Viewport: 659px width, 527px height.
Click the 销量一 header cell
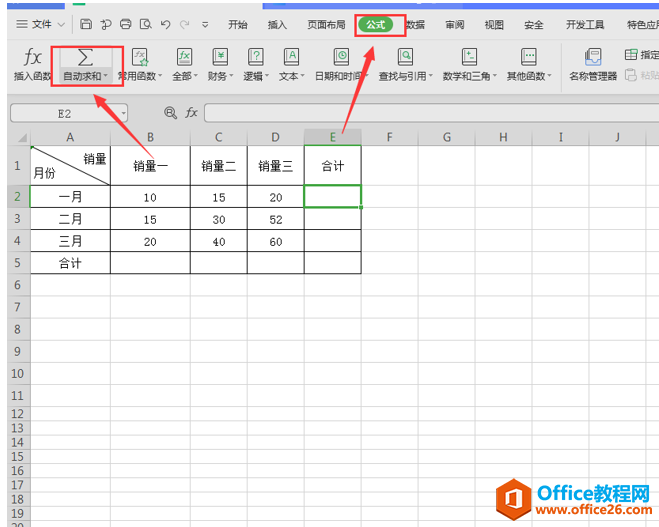coord(150,166)
